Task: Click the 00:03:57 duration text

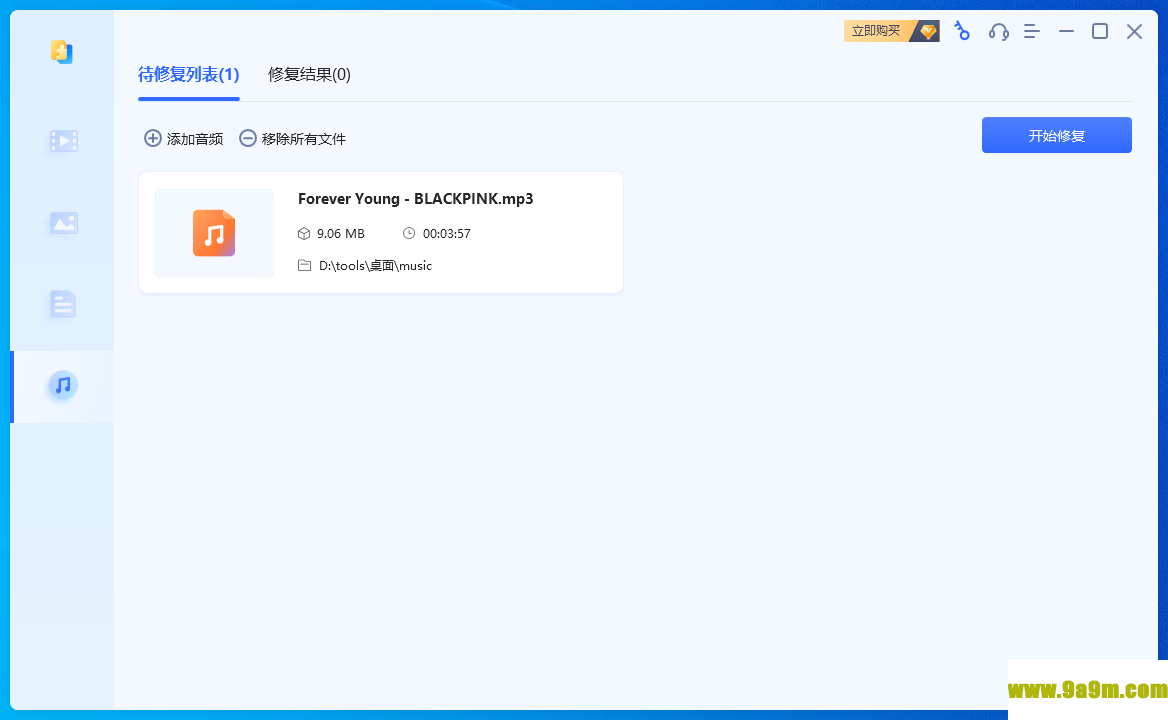Action: [447, 234]
